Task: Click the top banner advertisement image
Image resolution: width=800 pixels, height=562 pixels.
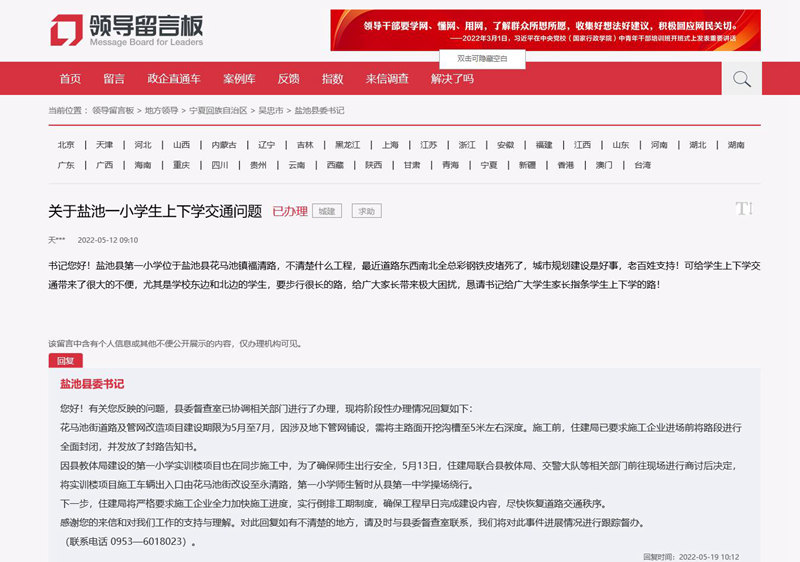Action: (x=545, y=30)
